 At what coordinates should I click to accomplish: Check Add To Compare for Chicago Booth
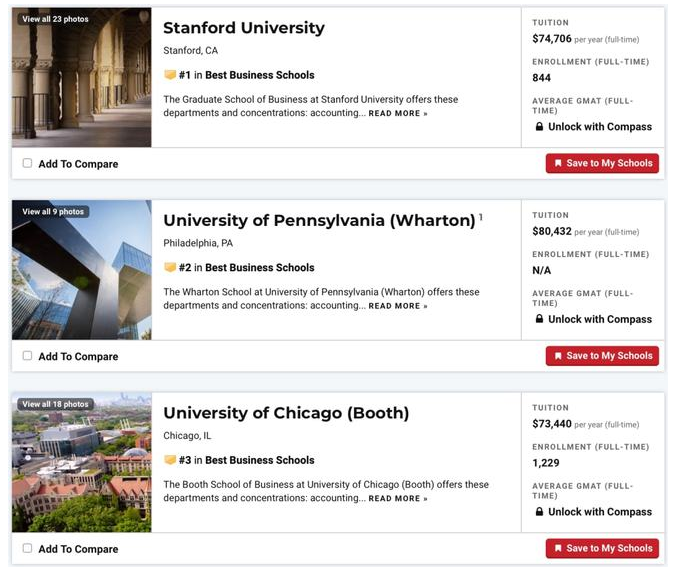[x=27, y=548]
